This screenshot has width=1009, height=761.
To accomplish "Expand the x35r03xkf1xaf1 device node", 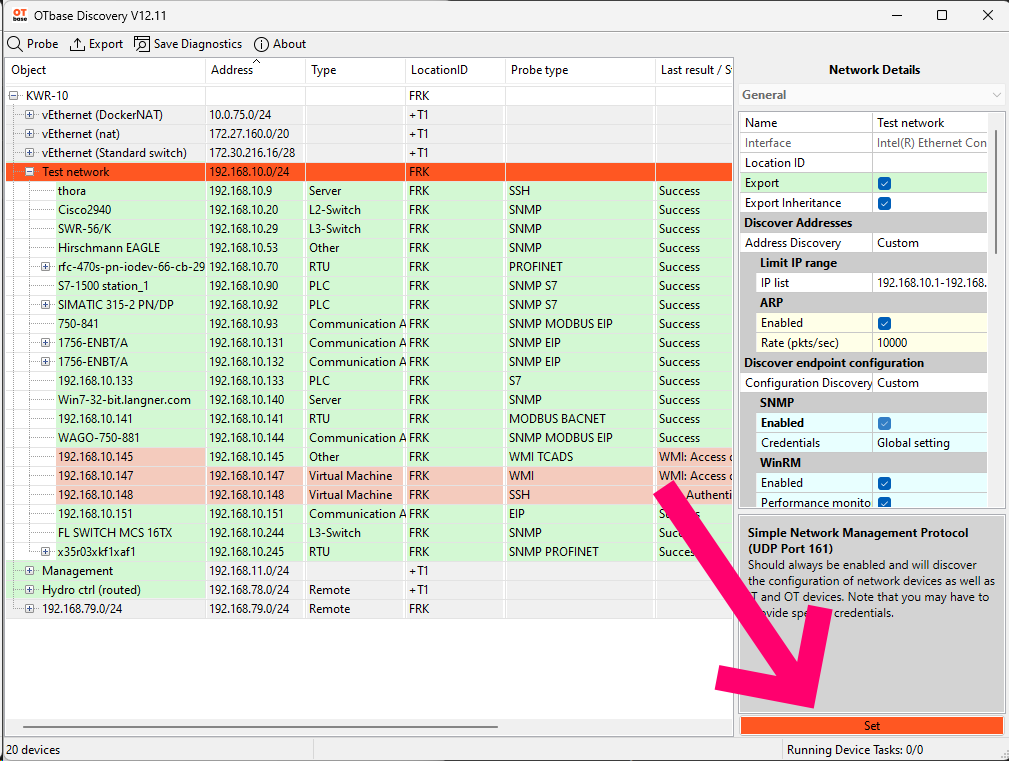I will [x=46, y=551].
